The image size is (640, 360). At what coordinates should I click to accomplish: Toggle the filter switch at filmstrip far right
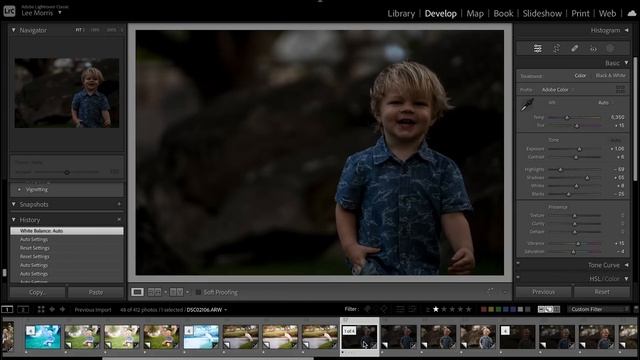[x=635, y=309]
